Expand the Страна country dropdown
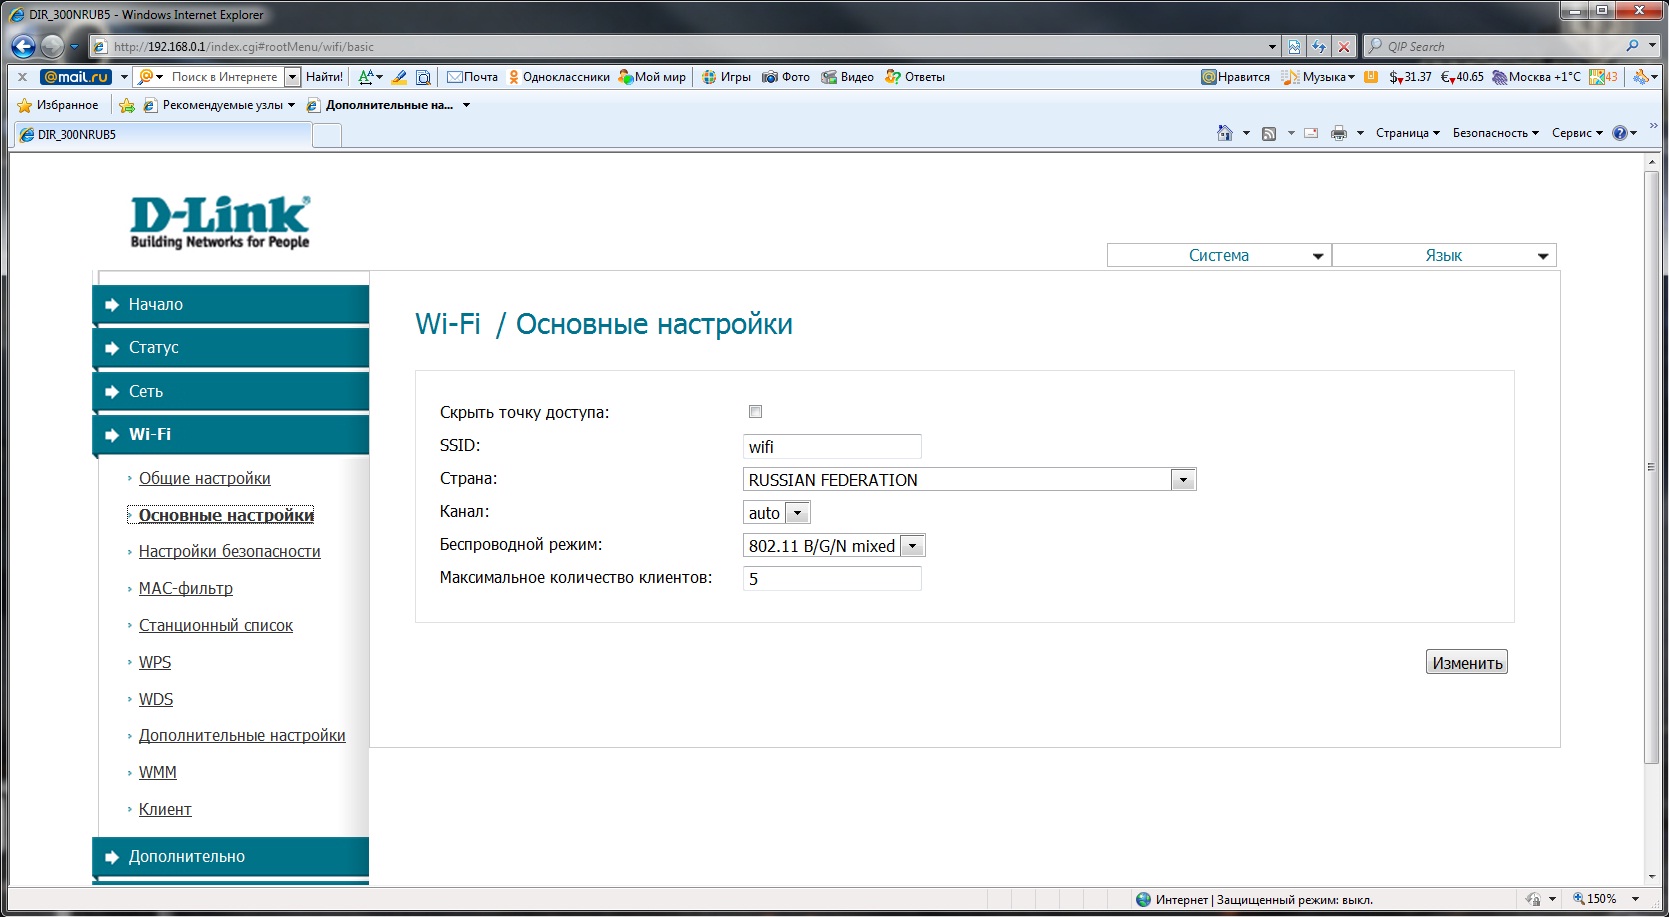 tap(1183, 480)
